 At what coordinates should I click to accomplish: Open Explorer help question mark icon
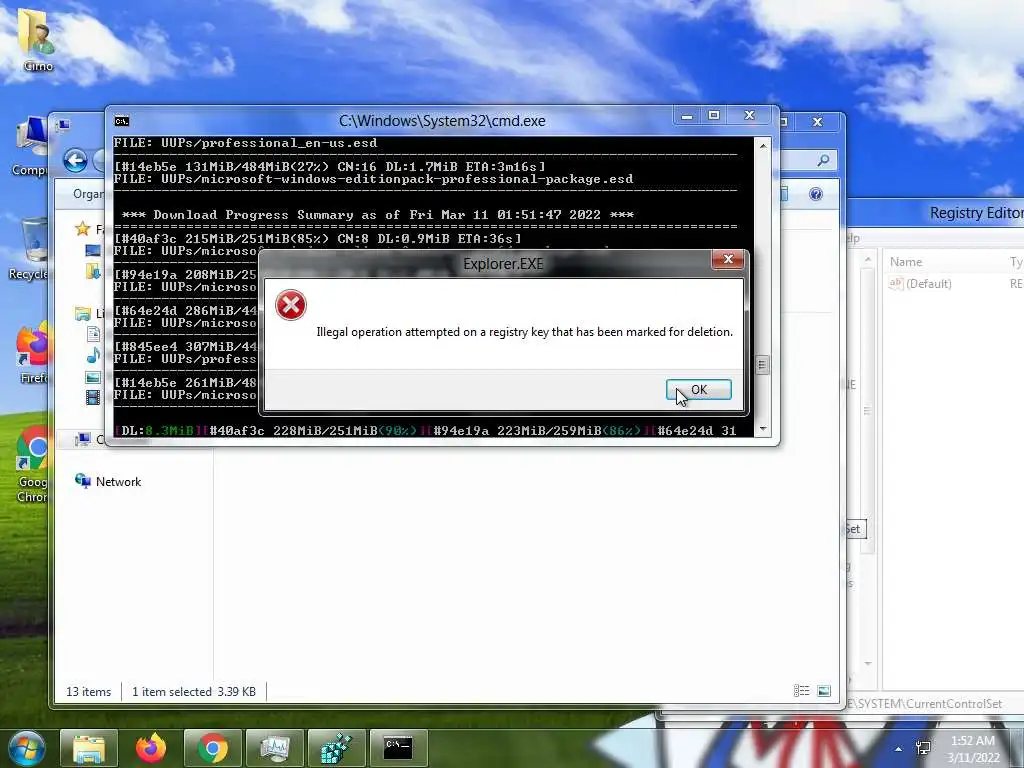pyautogui.click(x=816, y=194)
